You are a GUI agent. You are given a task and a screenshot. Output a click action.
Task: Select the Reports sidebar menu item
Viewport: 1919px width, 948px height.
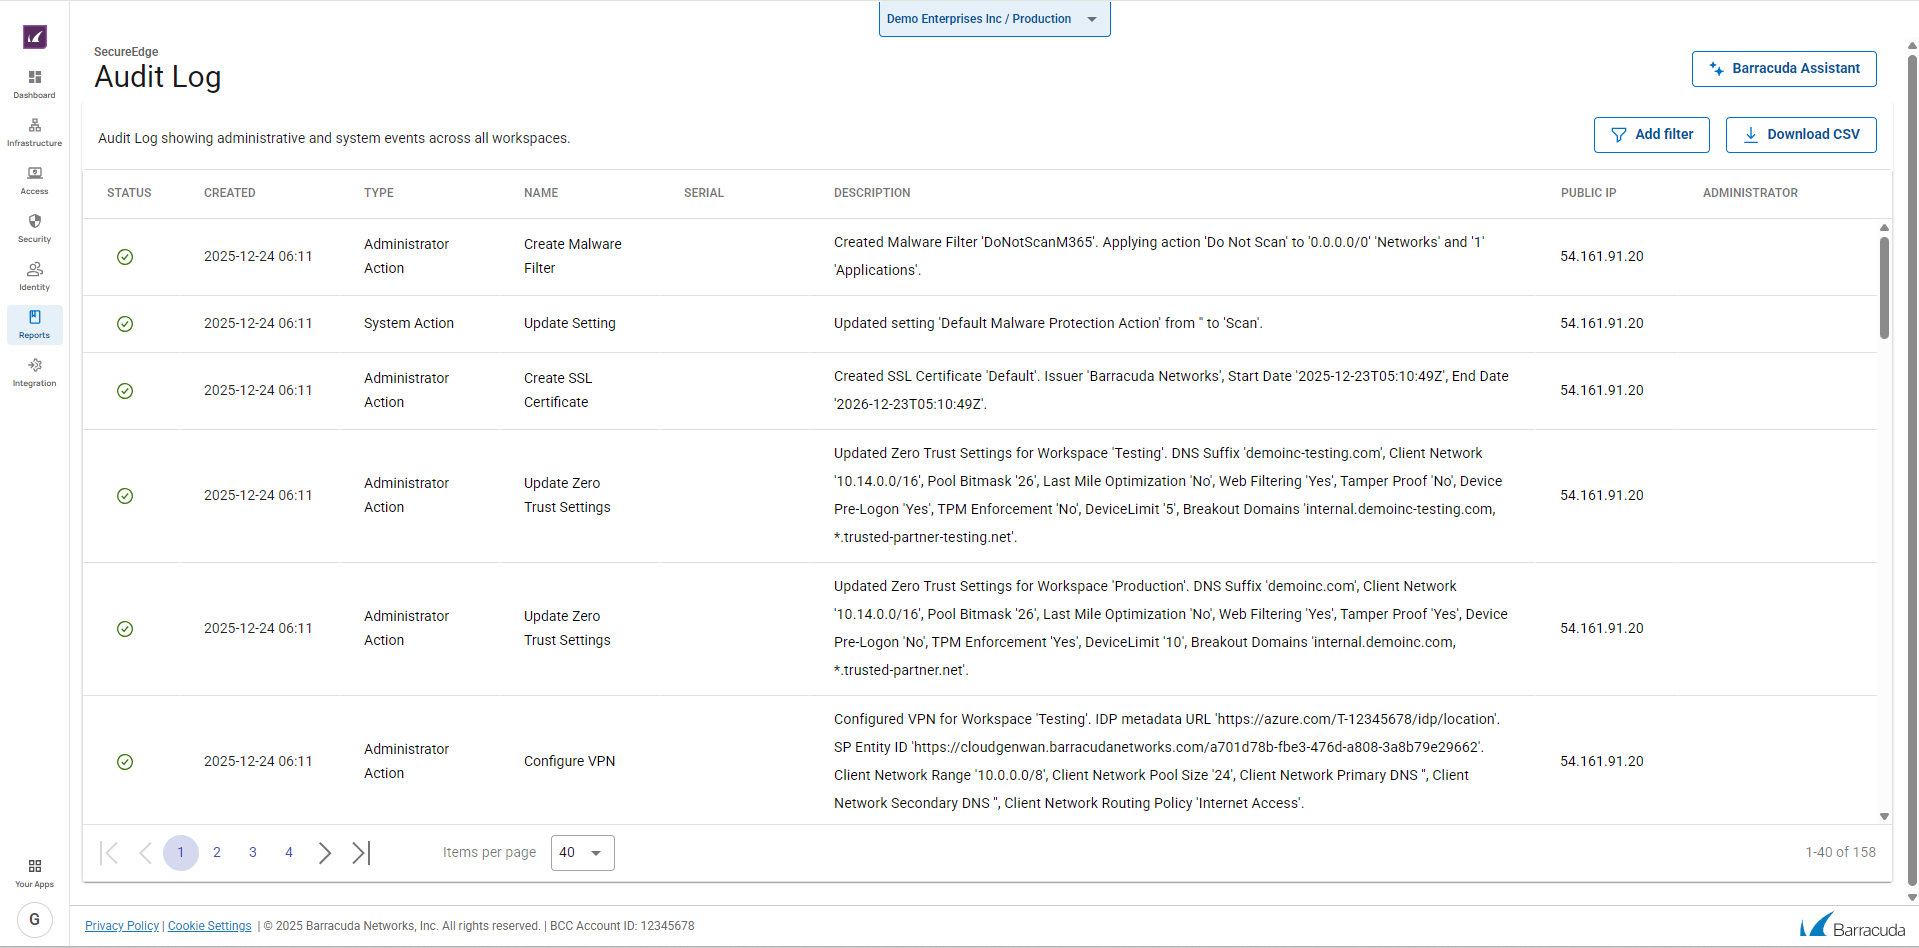pyautogui.click(x=34, y=324)
